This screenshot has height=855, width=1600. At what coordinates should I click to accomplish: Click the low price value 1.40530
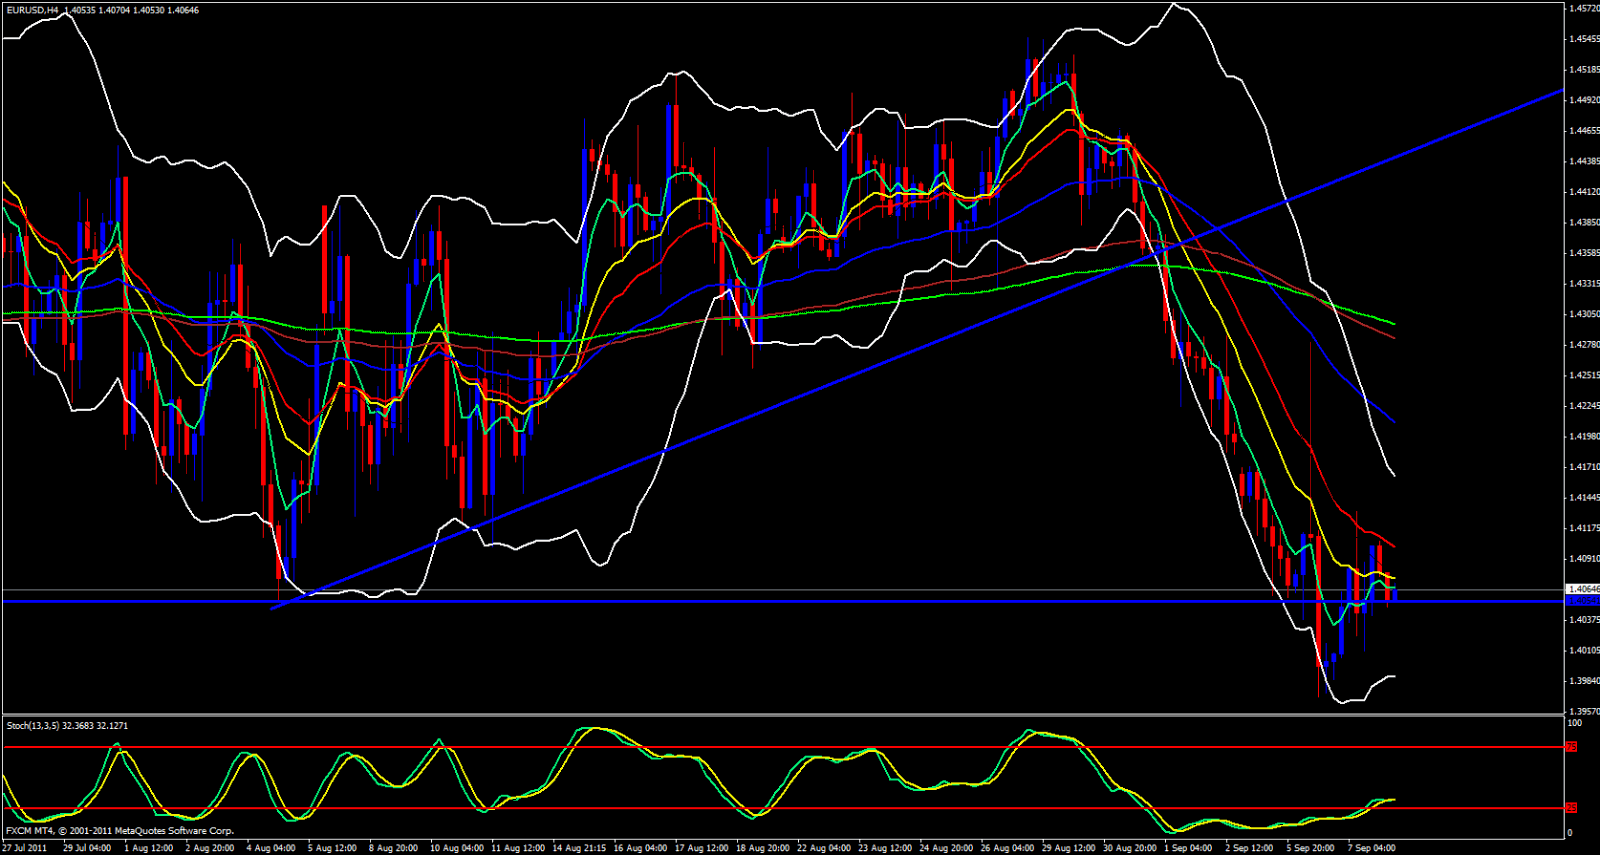[149, 10]
